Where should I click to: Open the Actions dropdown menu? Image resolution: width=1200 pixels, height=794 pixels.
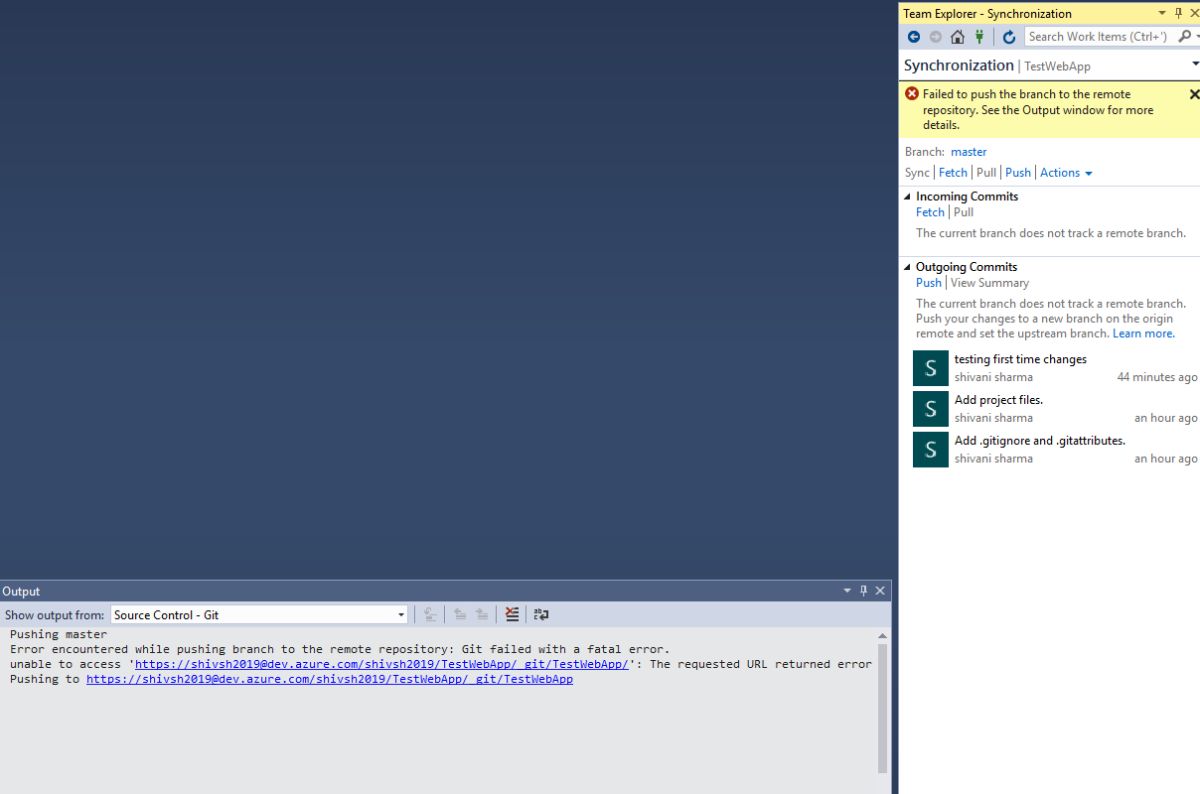[1066, 173]
